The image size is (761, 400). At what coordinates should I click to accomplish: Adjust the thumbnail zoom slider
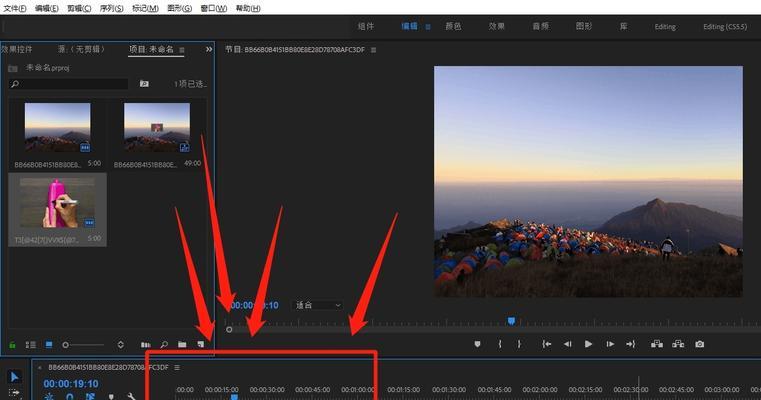[83, 345]
